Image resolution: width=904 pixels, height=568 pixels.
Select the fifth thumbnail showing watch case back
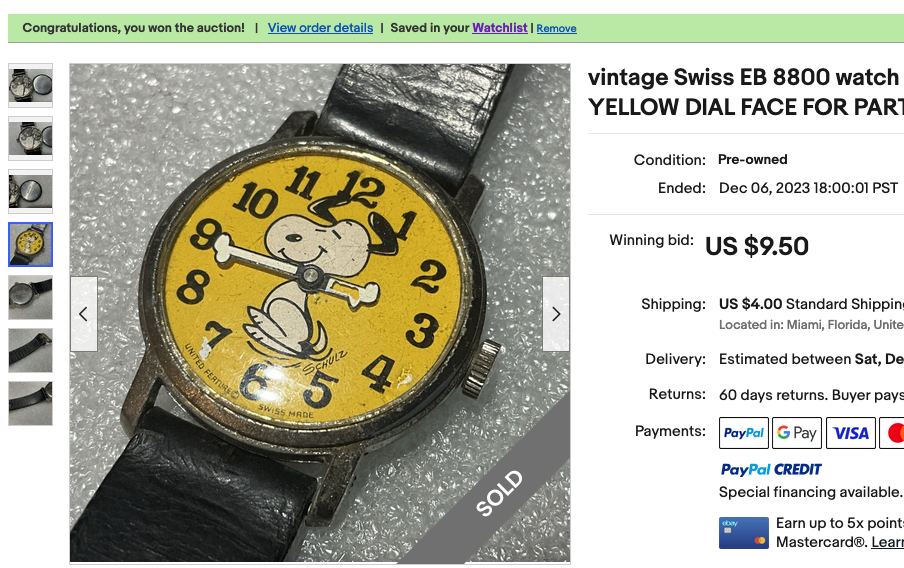click(x=31, y=298)
